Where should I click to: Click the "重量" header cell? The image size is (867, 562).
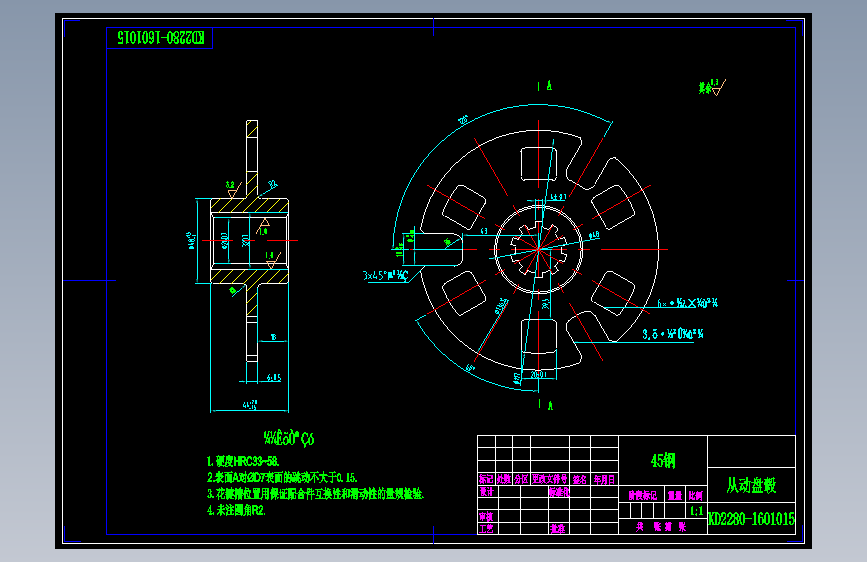675,496
